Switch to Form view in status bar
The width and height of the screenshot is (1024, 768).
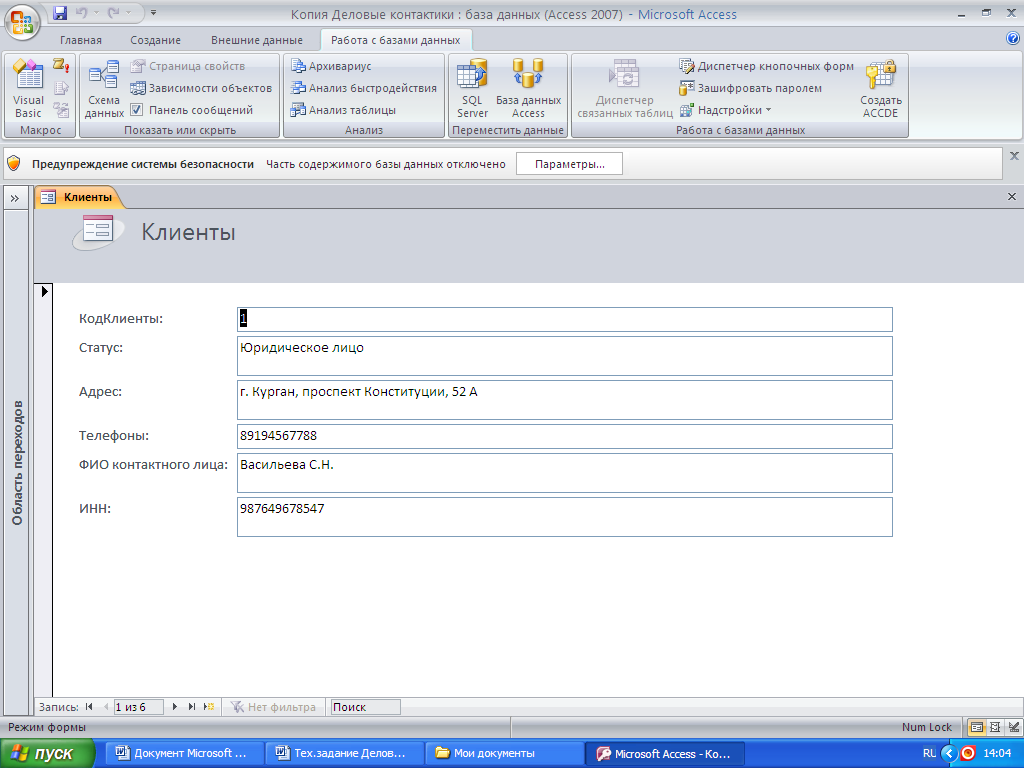[976, 727]
